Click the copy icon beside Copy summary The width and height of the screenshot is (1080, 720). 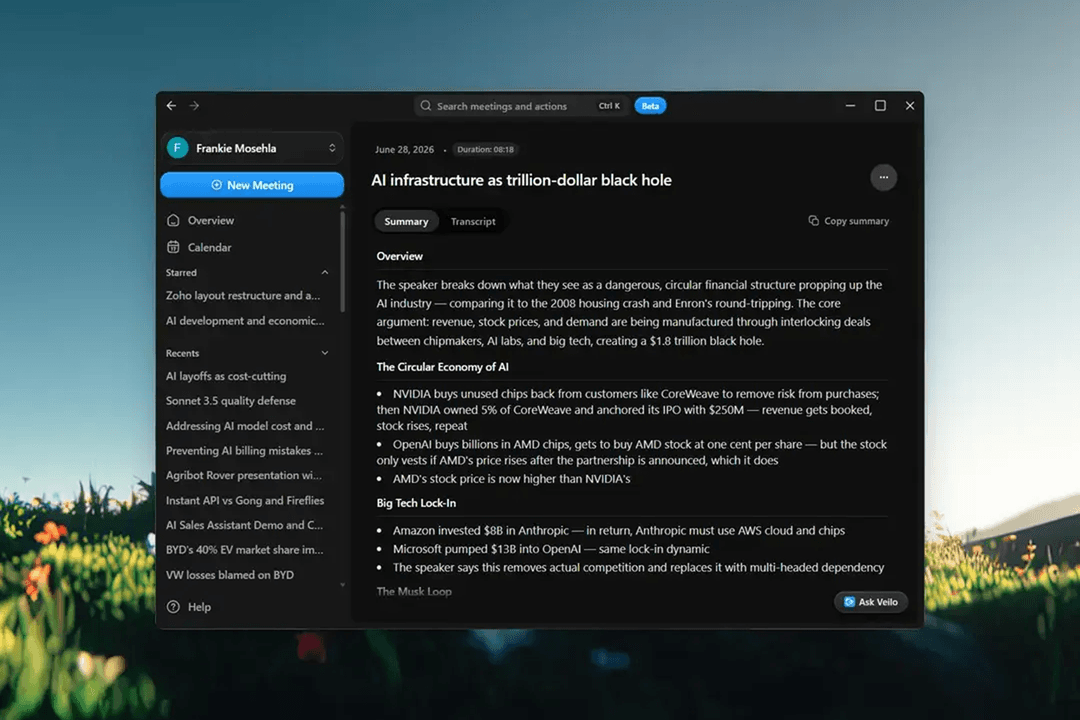pos(813,221)
